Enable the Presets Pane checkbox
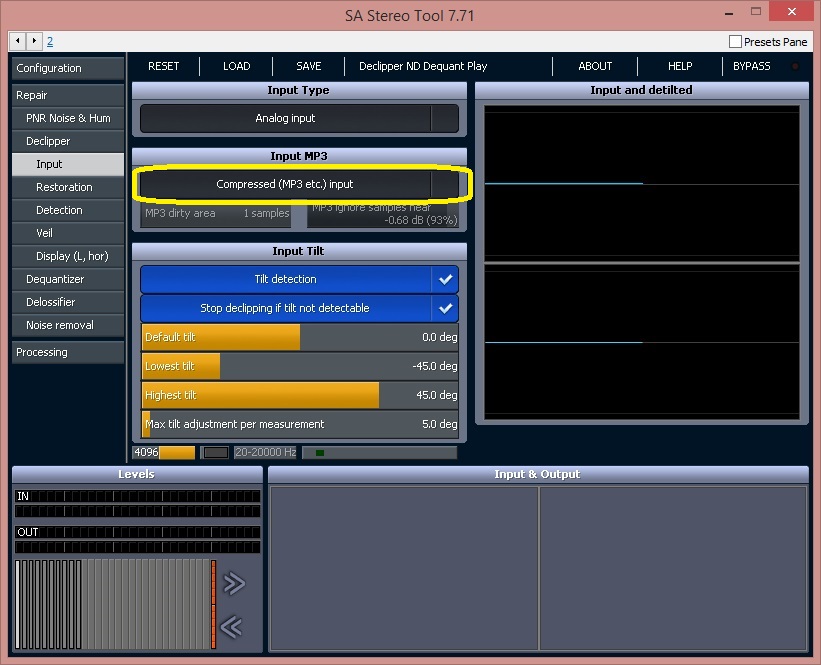The width and height of the screenshot is (821, 665). (735, 41)
